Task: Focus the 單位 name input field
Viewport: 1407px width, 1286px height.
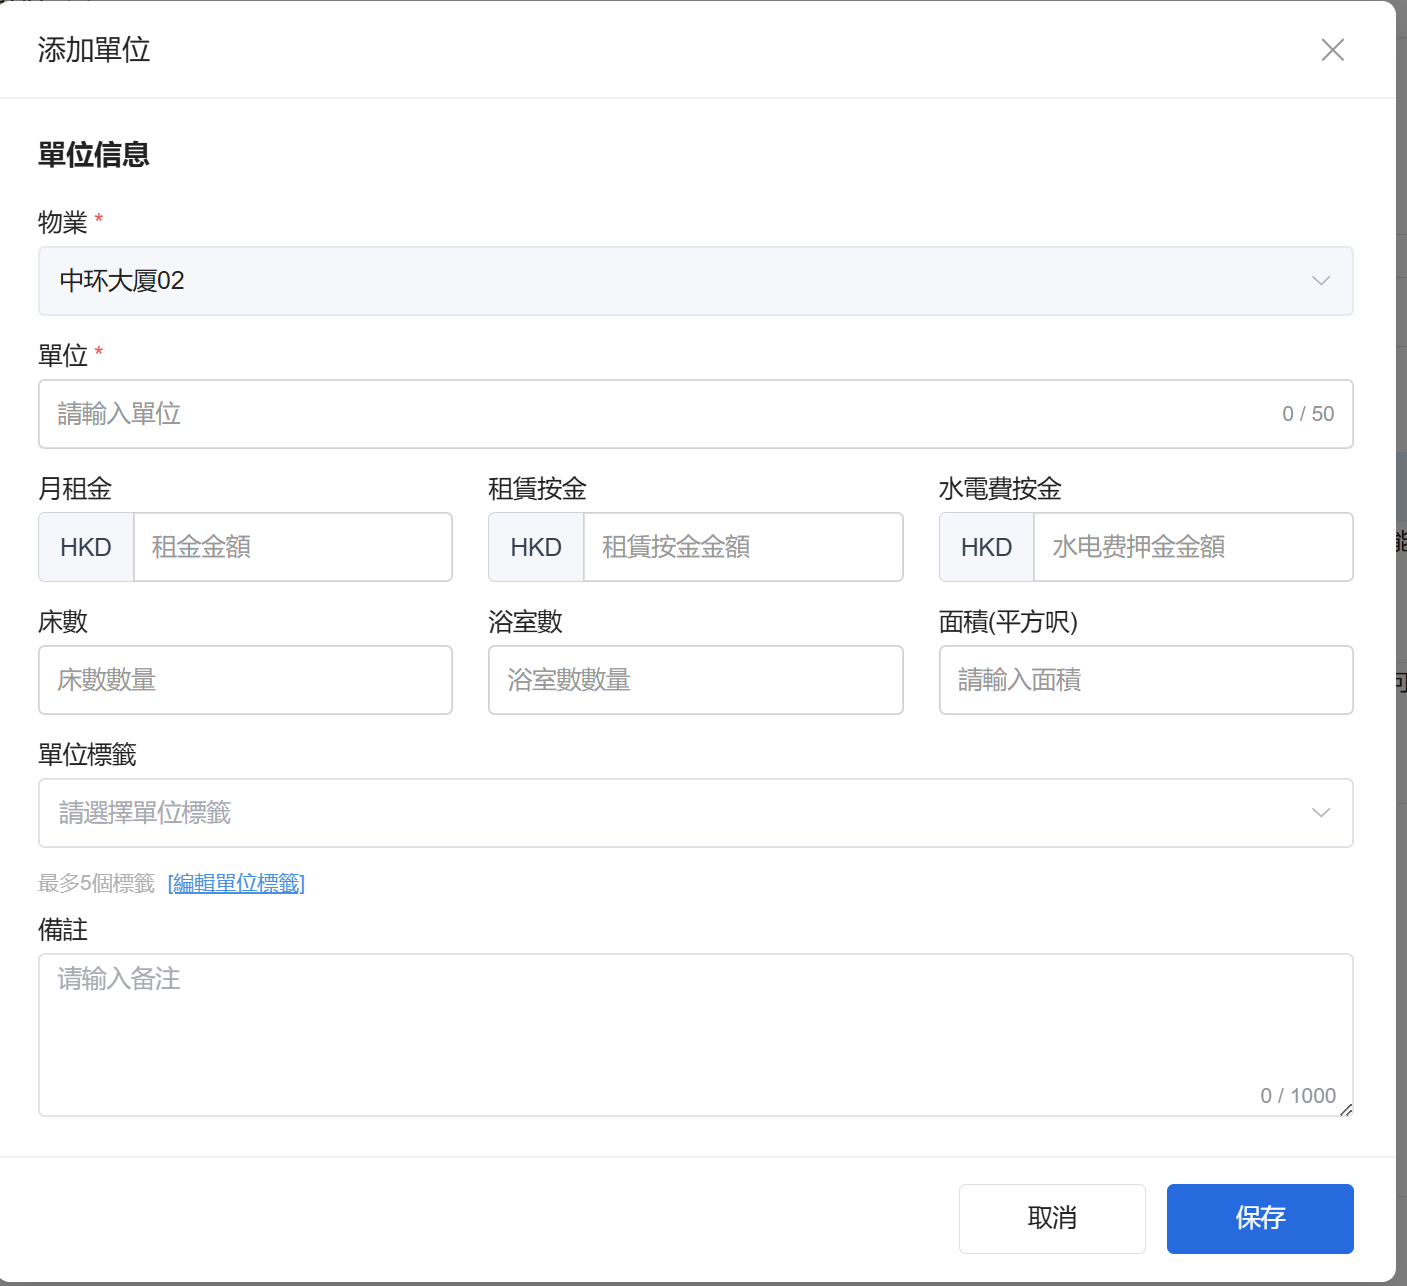Action: [x=660, y=414]
